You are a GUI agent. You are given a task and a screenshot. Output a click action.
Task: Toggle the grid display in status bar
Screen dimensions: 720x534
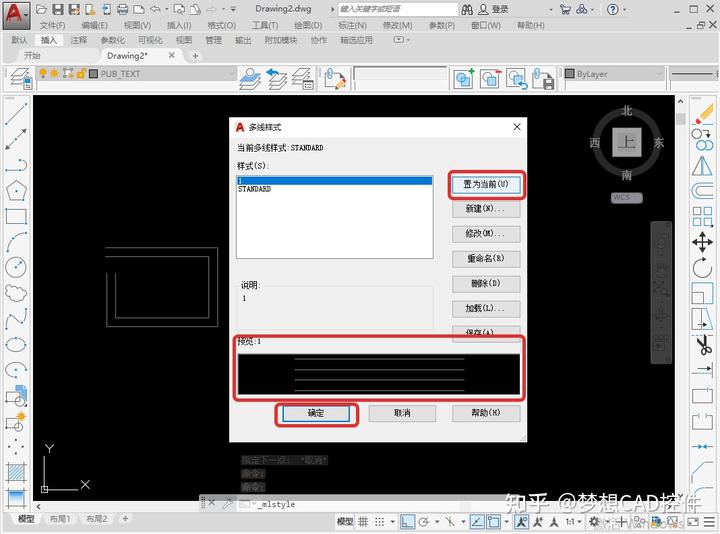pos(363,522)
